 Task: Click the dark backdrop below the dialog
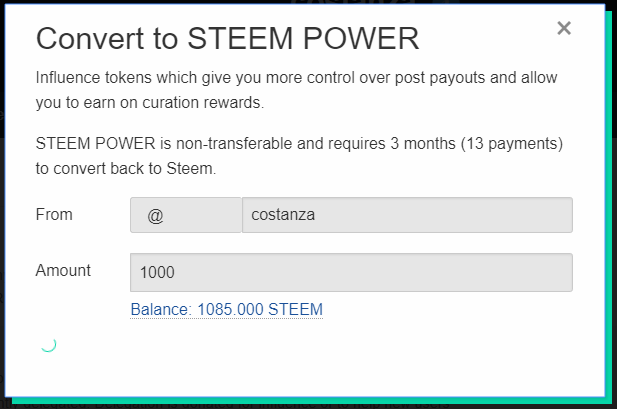pos(300,403)
